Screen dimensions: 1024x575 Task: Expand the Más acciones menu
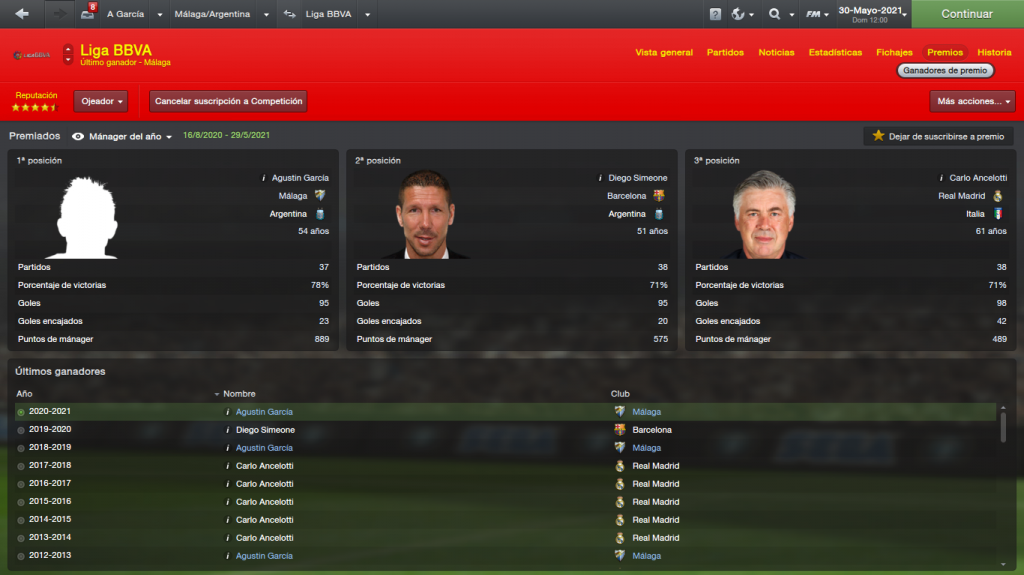click(972, 101)
